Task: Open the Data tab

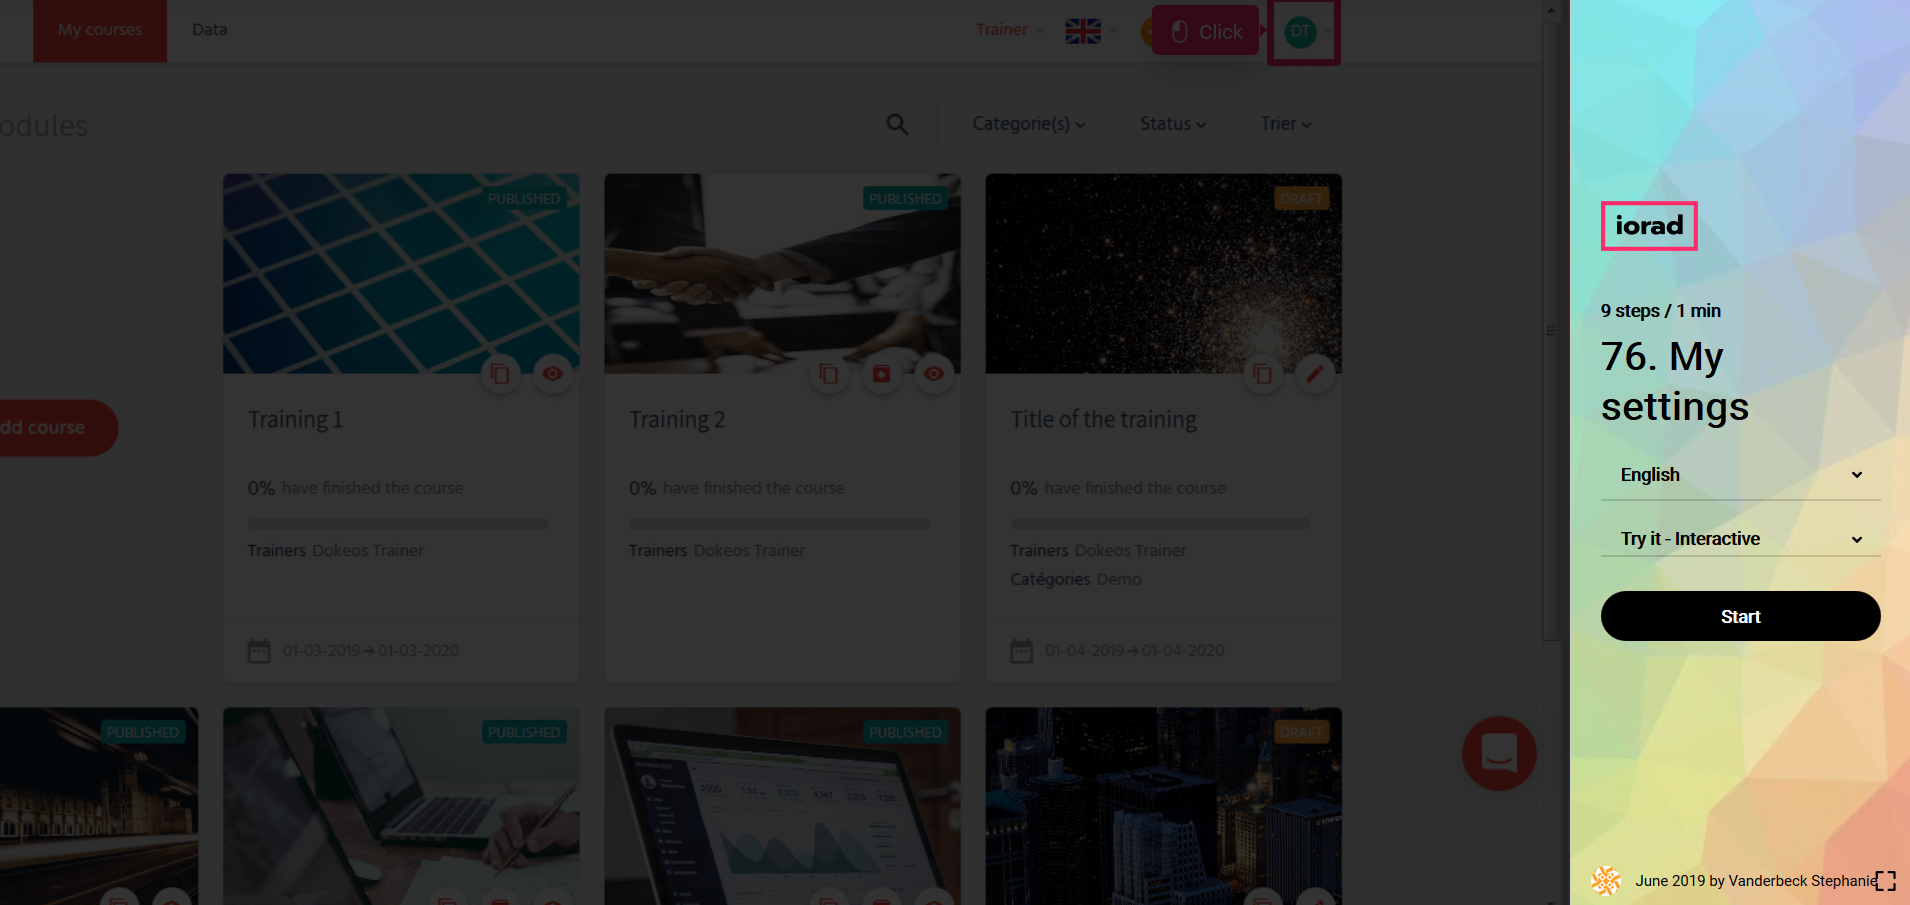Action: pos(210,30)
